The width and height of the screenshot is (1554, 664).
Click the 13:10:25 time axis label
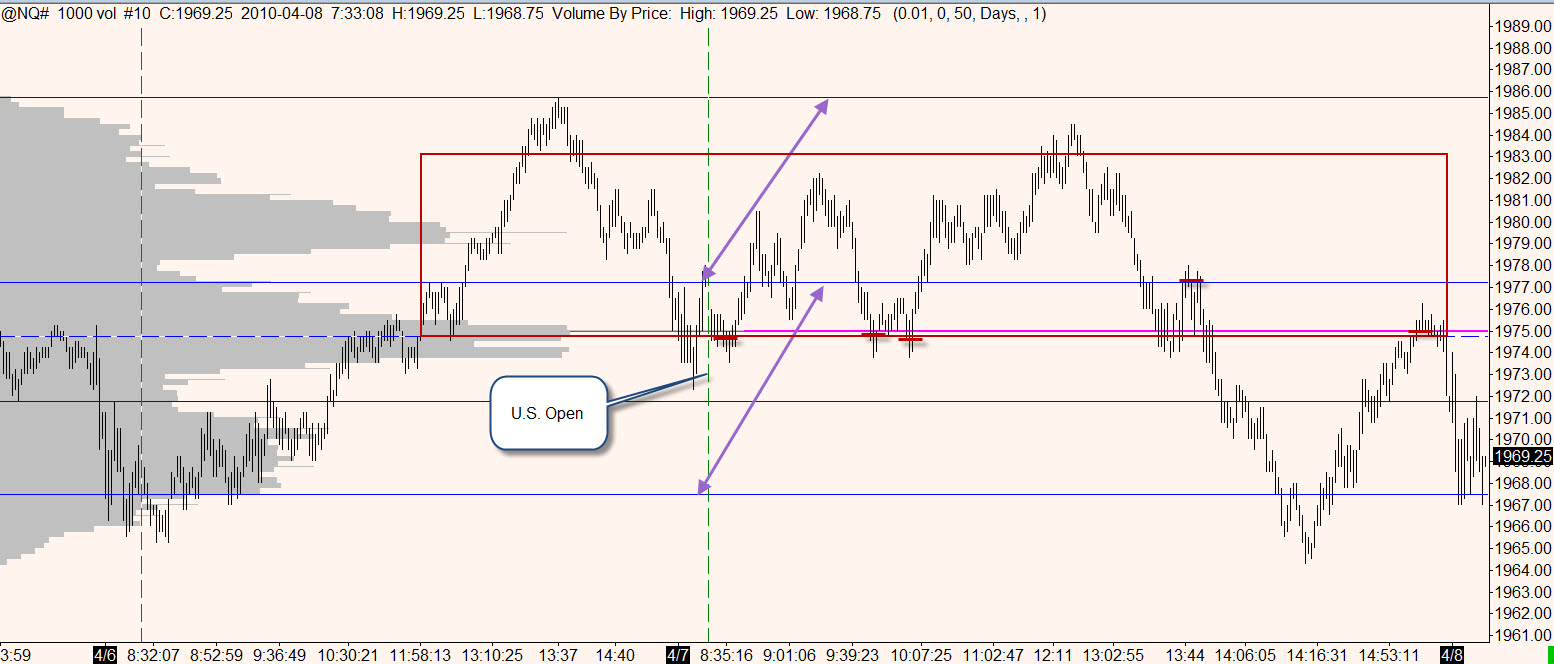click(493, 656)
